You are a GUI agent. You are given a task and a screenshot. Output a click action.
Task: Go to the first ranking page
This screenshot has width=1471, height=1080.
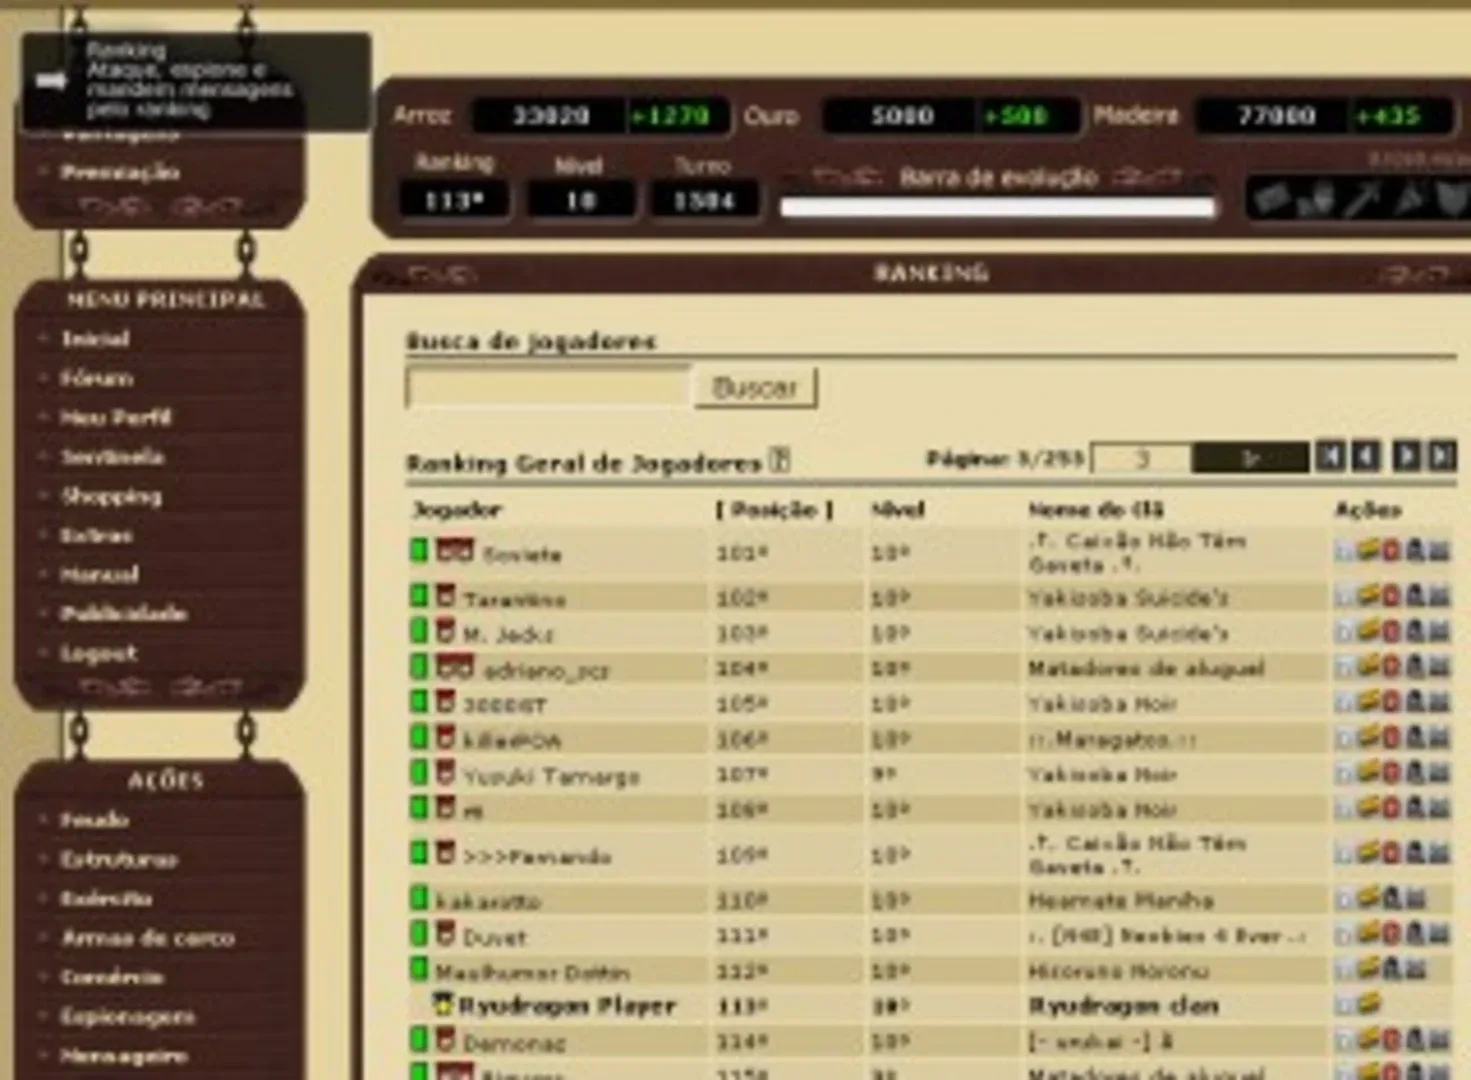(1329, 457)
